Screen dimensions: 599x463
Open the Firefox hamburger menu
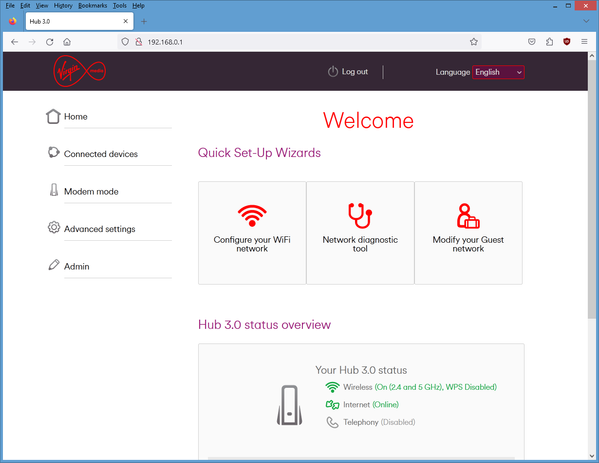584,42
